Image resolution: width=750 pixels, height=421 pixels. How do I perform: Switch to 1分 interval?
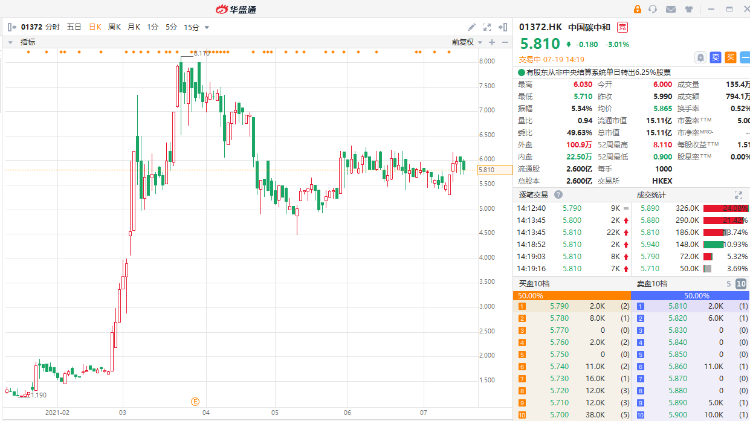coord(153,27)
